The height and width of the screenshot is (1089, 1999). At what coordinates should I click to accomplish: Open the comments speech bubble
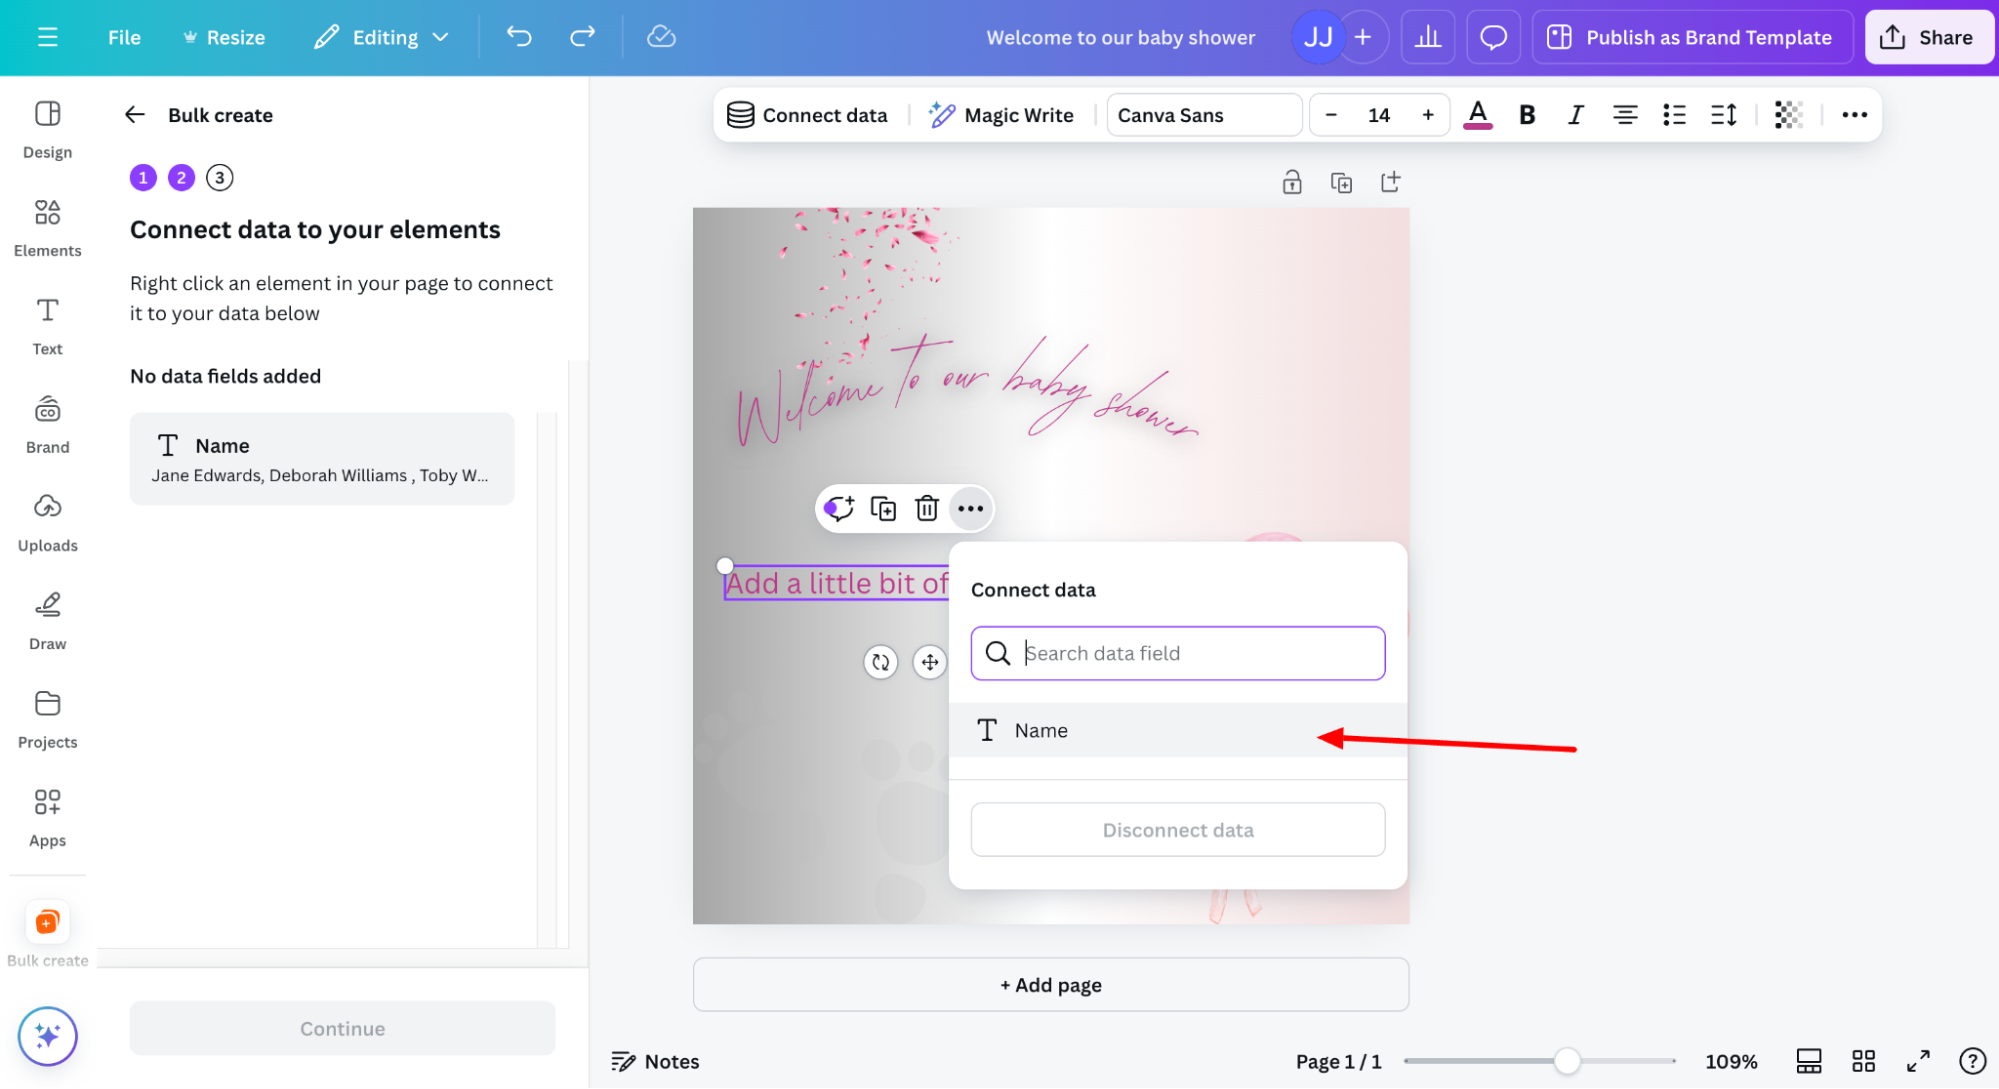[x=1493, y=37]
